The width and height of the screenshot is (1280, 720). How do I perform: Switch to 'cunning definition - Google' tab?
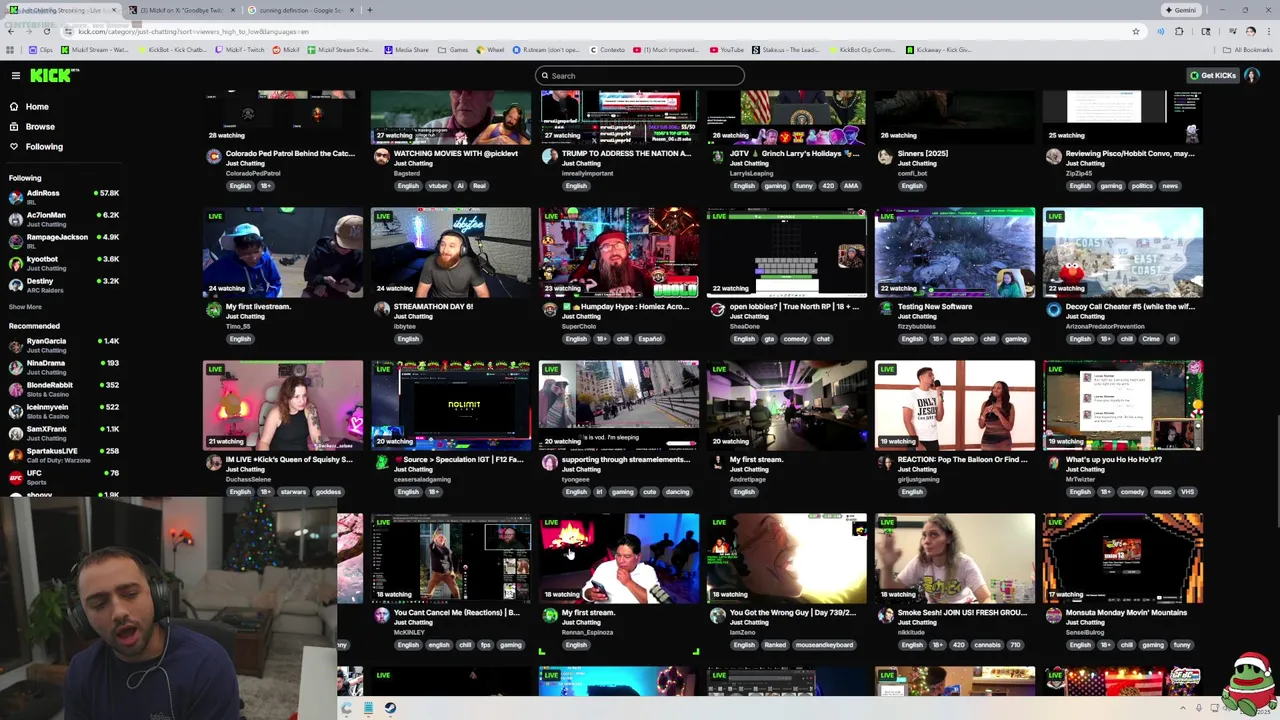click(300, 10)
